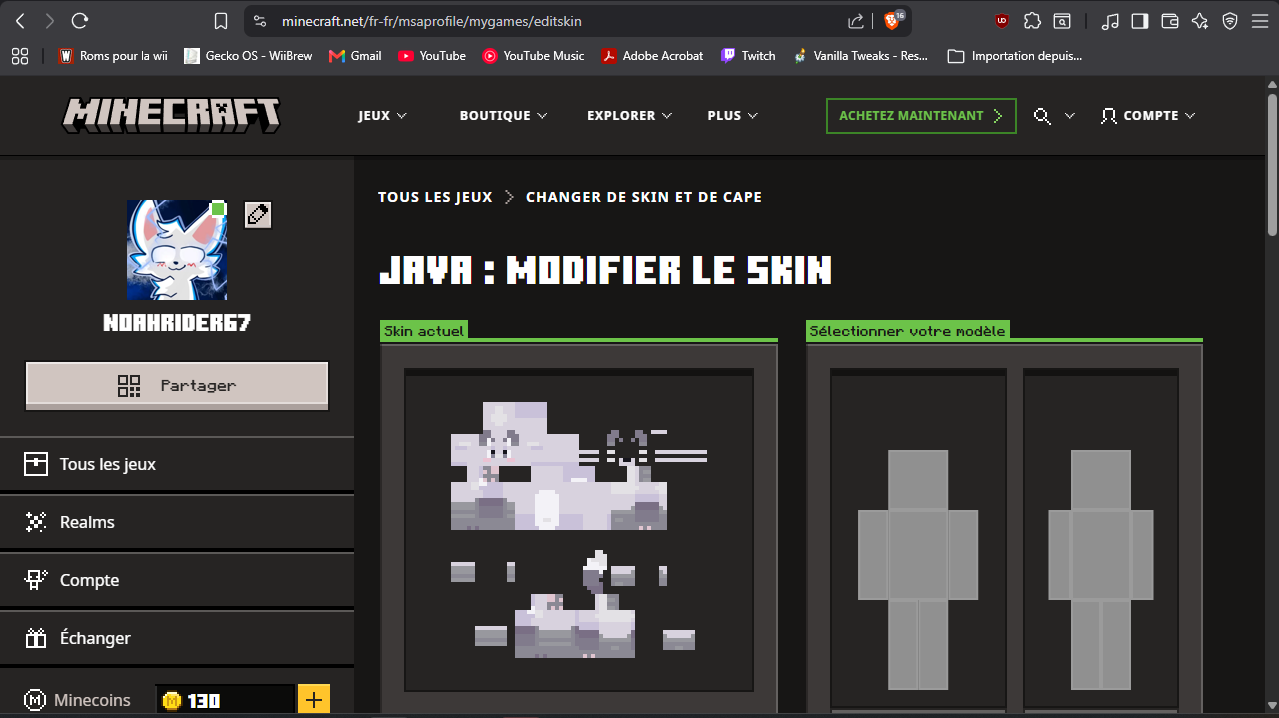Click ACHETEZ MAINTENANT button
This screenshot has height=718, width=1279.
pyautogui.click(x=921, y=116)
